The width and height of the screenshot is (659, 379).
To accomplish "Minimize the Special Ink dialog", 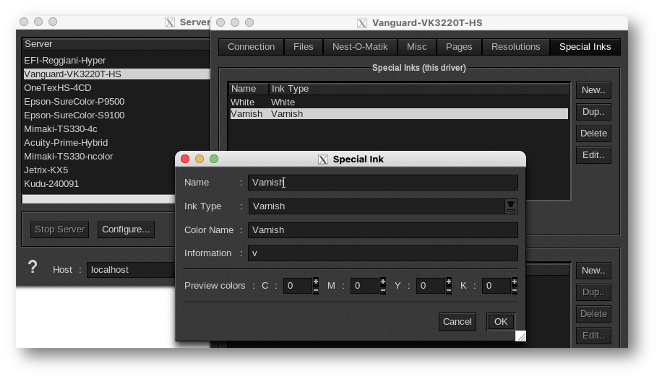I will tap(199, 158).
